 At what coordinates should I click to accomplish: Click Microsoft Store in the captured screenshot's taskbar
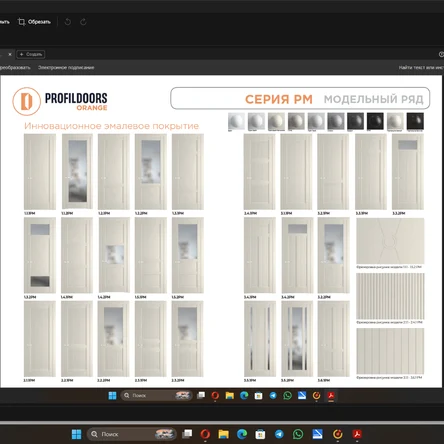(x=258, y=396)
